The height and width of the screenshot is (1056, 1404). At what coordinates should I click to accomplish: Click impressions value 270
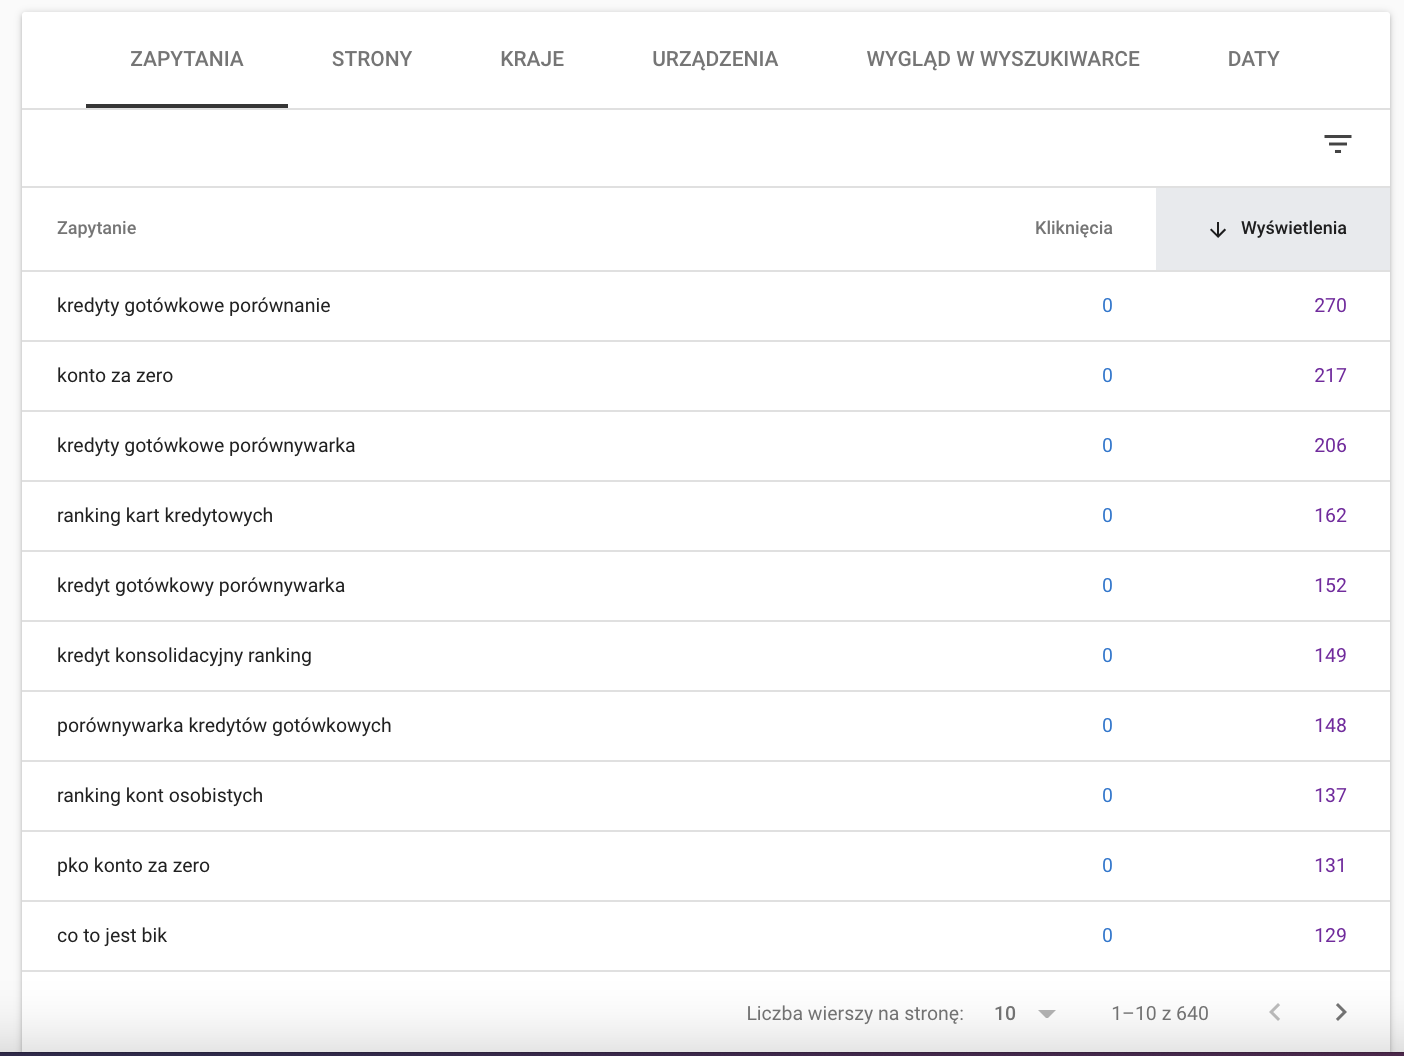point(1330,305)
